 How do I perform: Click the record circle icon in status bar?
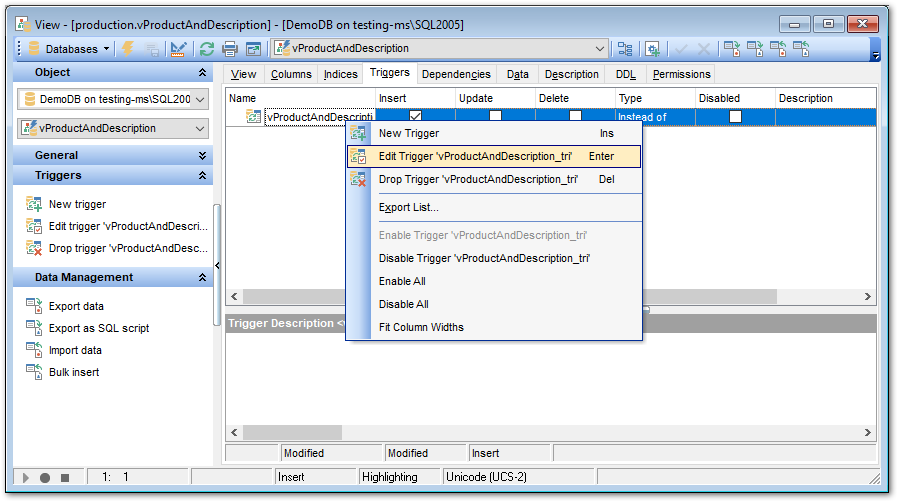point(45,477)
